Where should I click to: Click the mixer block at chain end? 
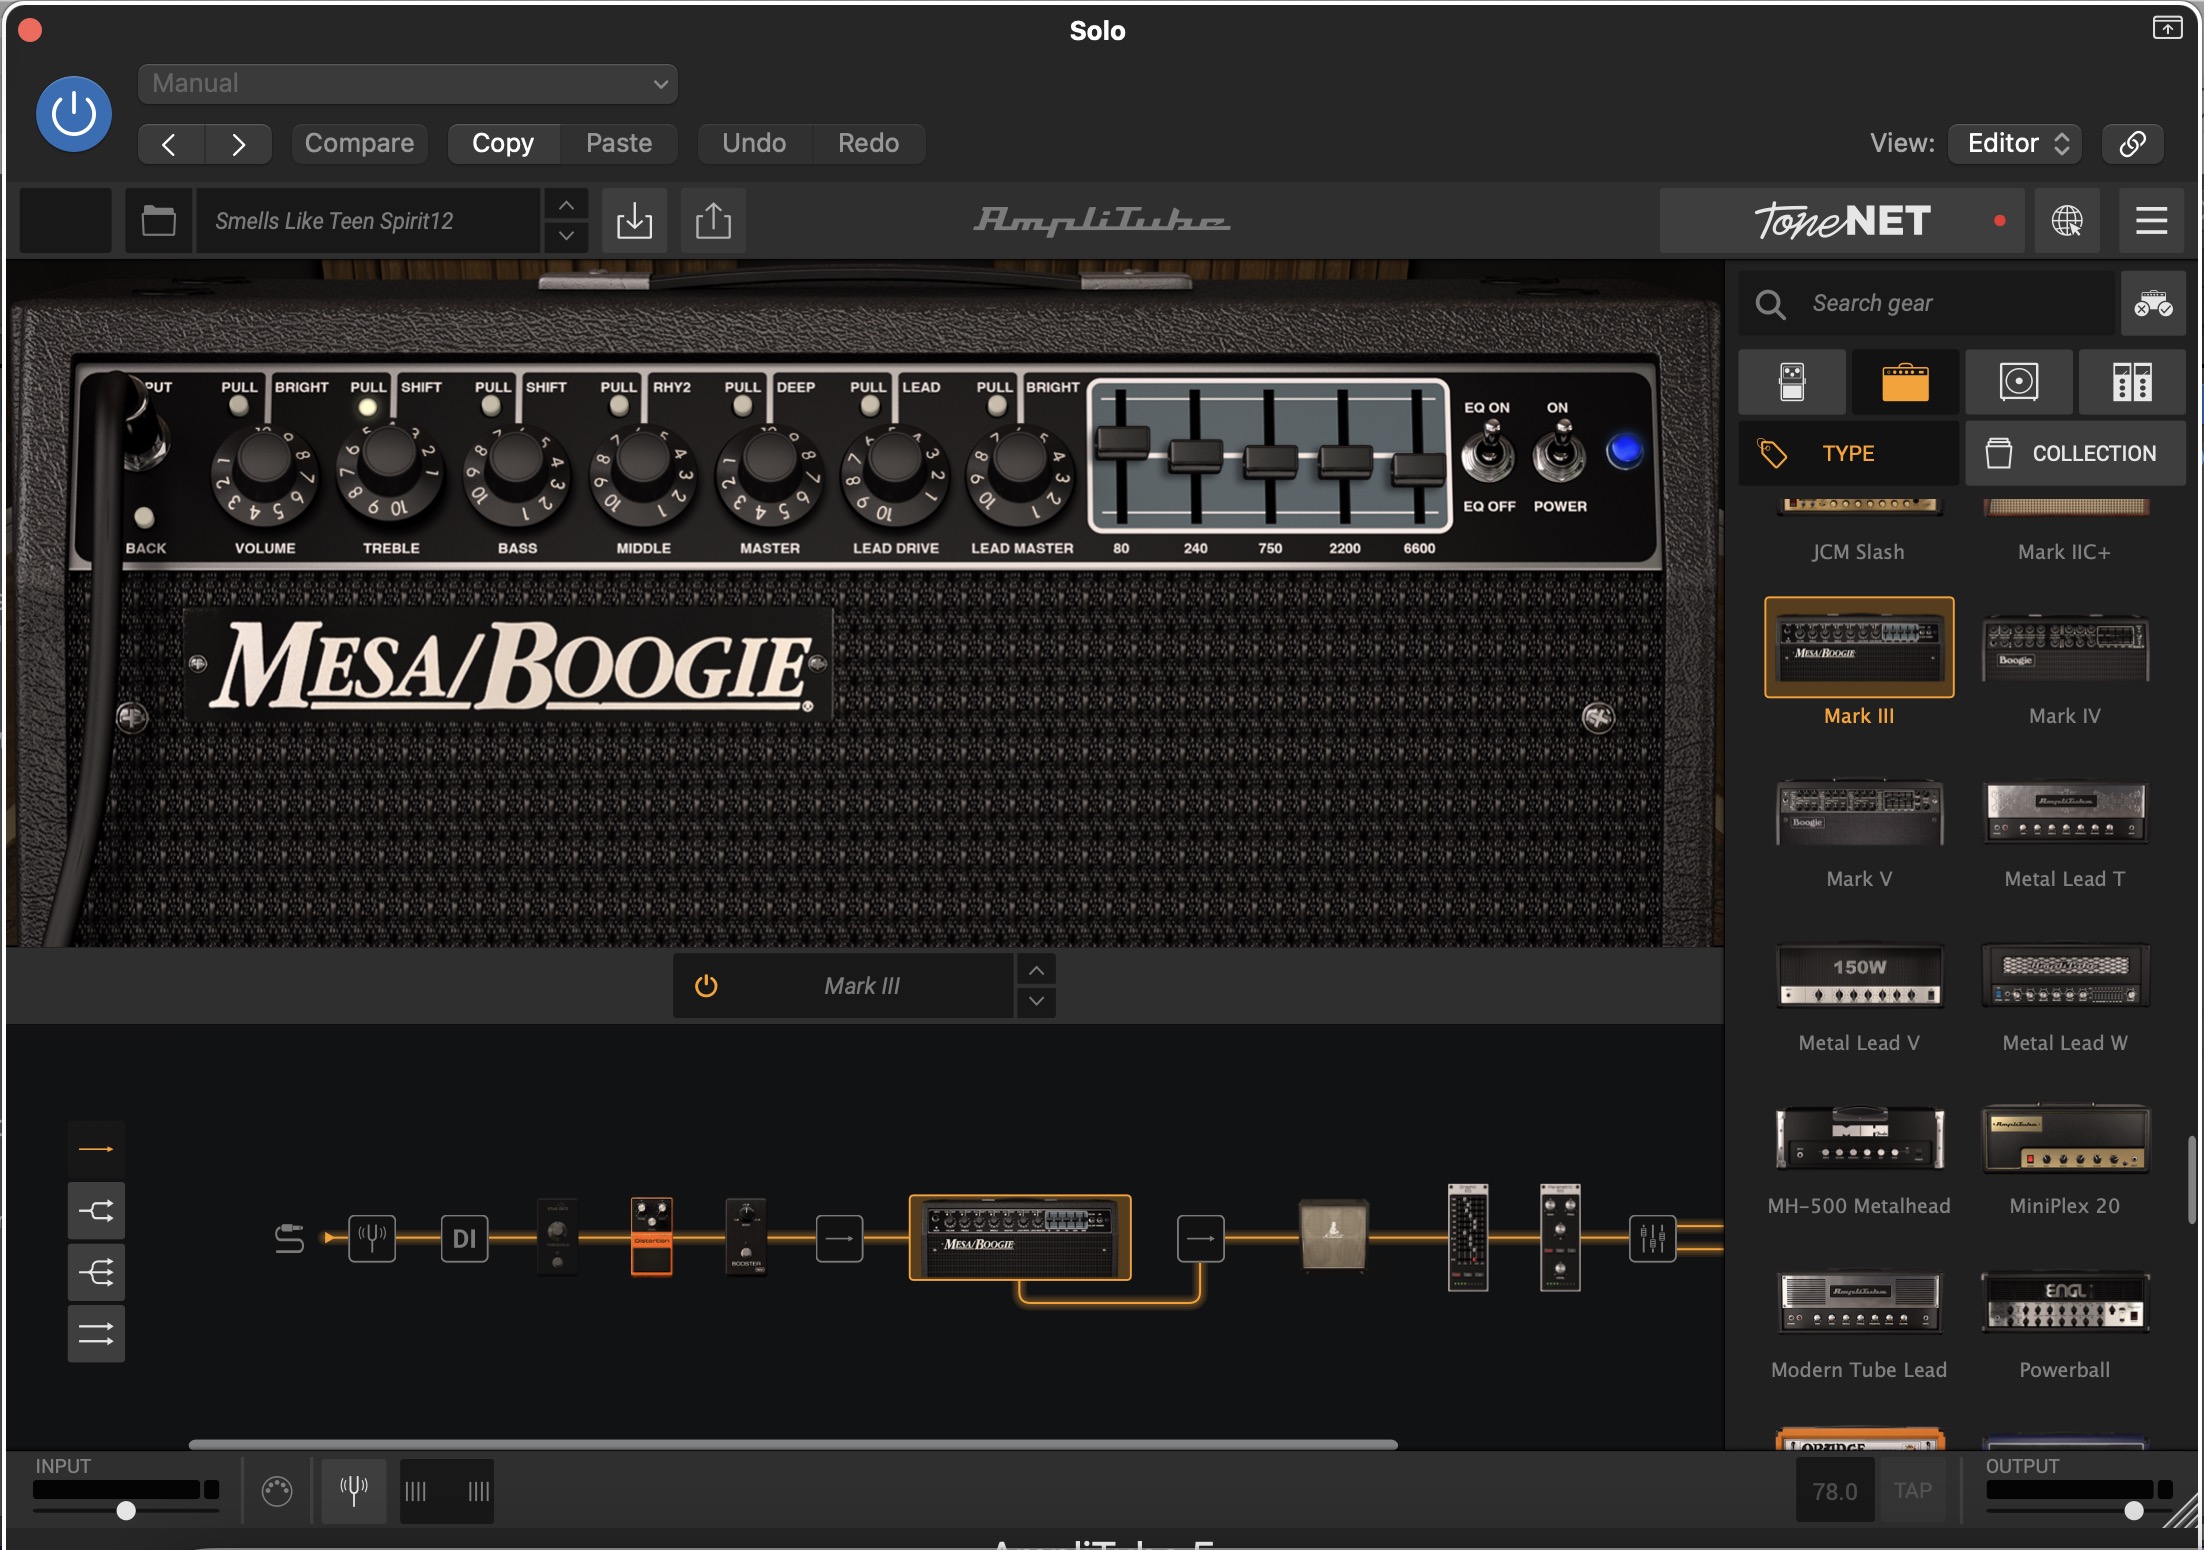1652,1239
